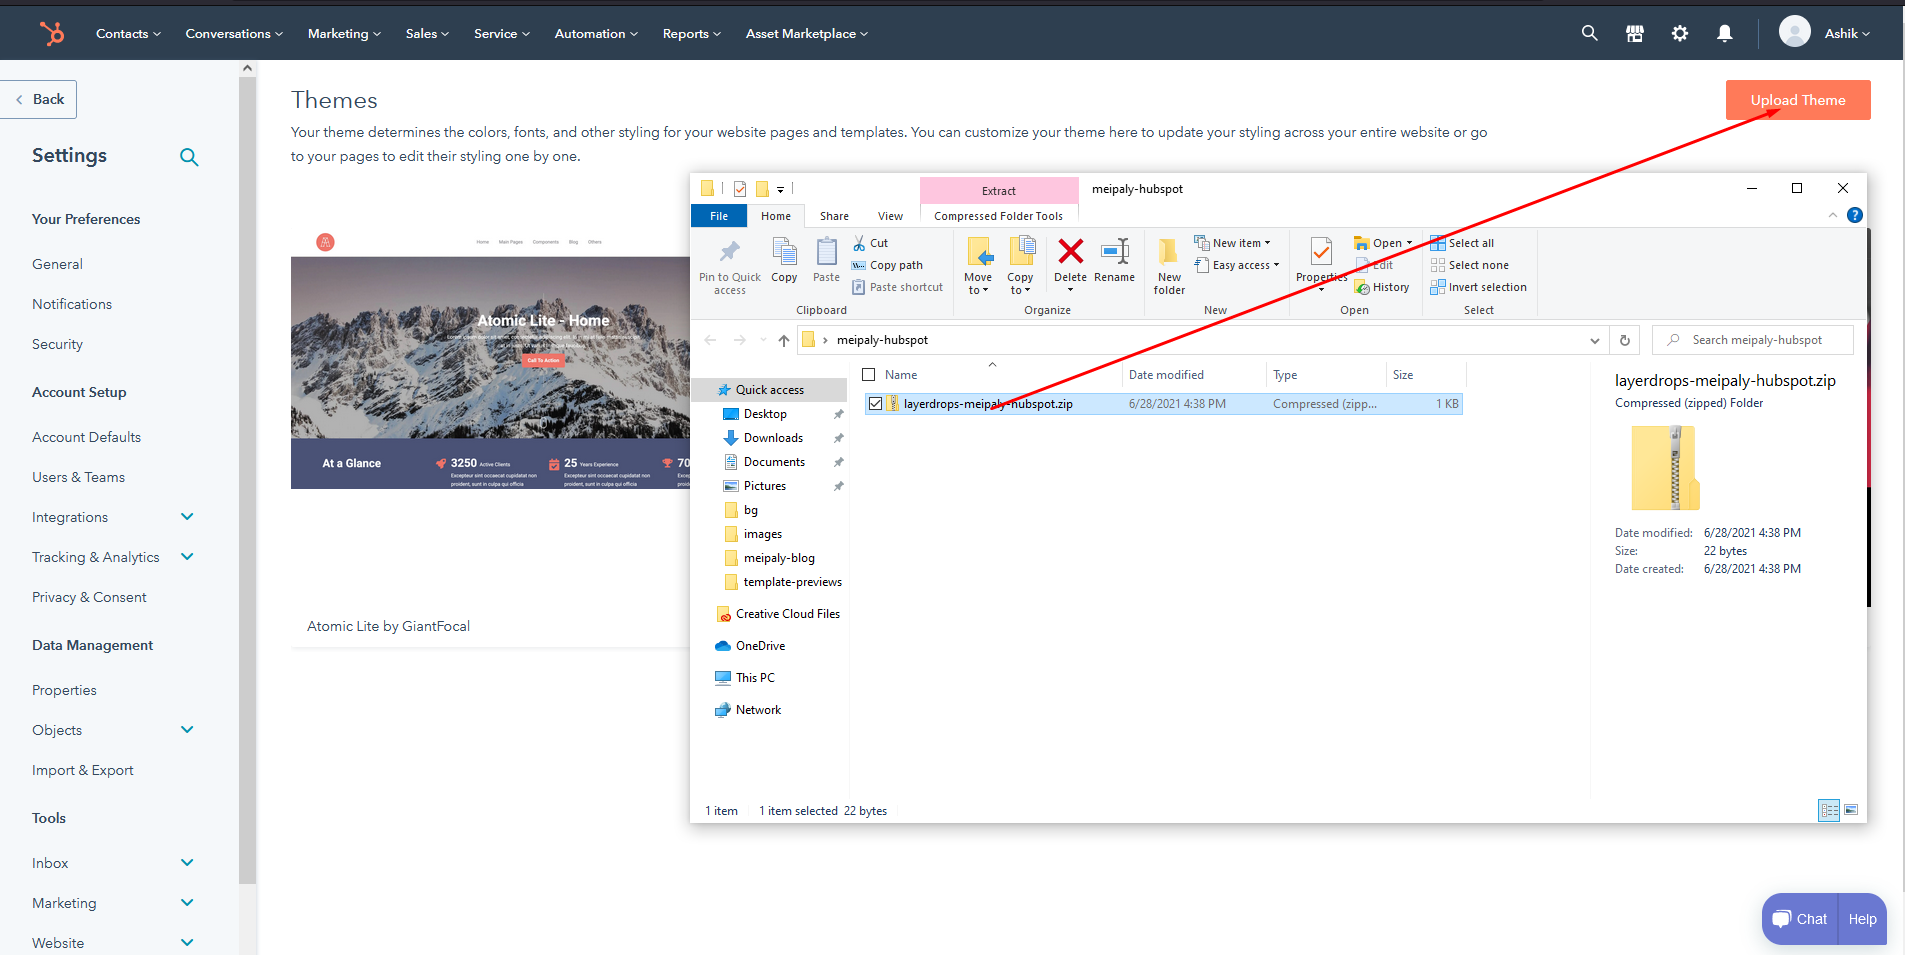Open the settings gear in top bar

(1680, 33)
